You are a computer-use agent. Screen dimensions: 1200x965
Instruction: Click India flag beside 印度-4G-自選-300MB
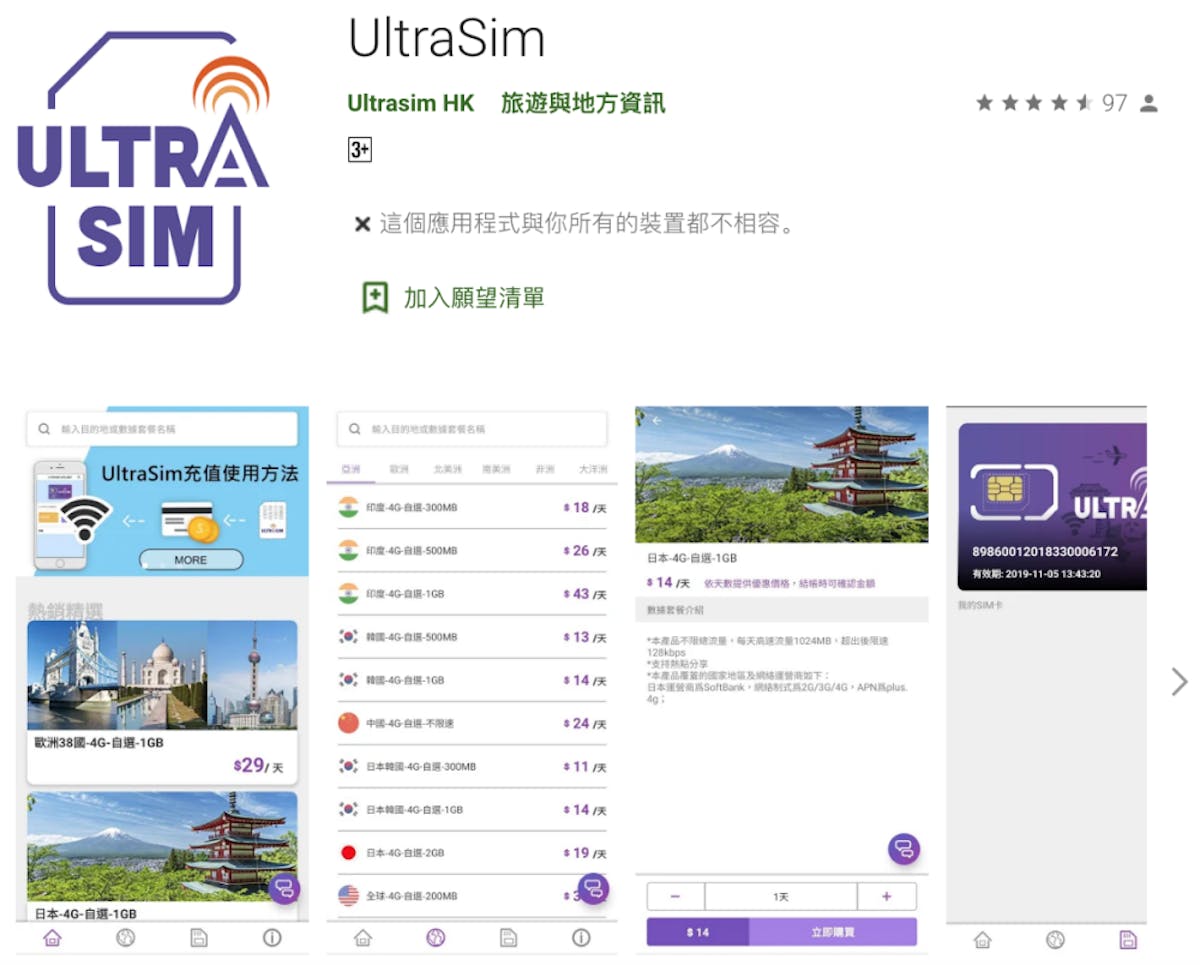(x=348, y=507)
